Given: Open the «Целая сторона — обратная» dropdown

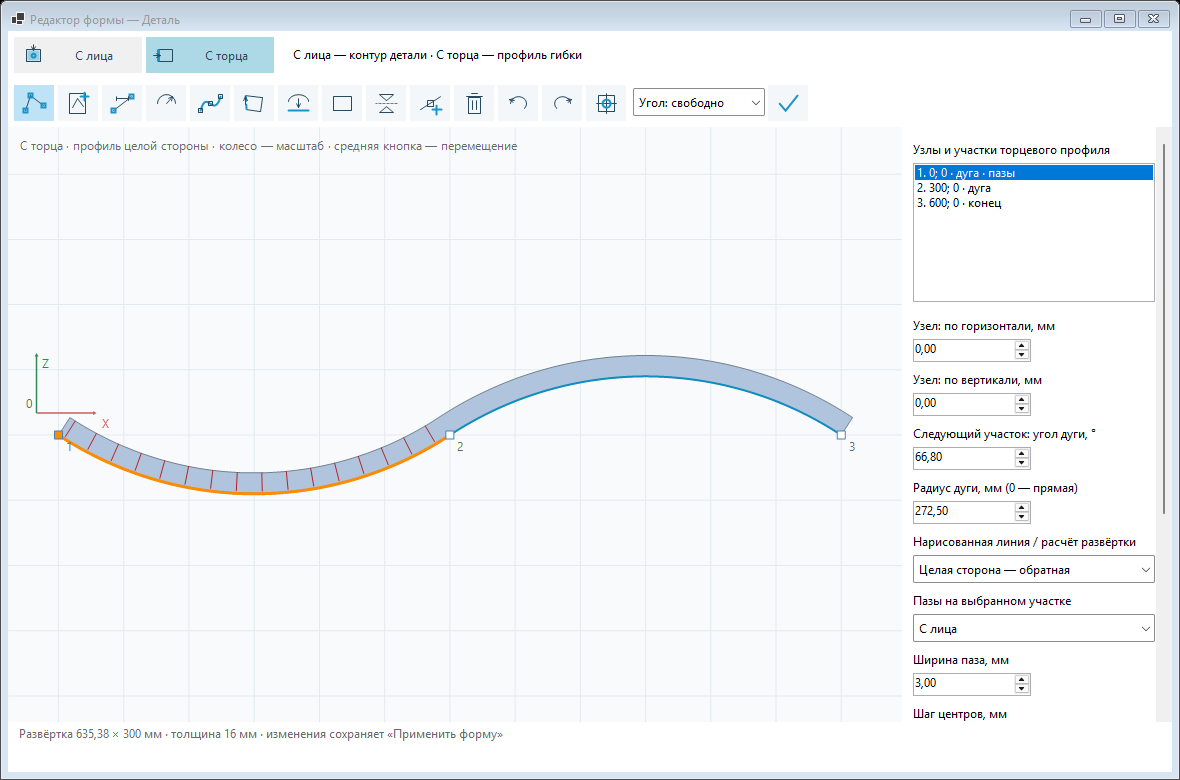Looking at the screenshot, I should point(1033,570).
